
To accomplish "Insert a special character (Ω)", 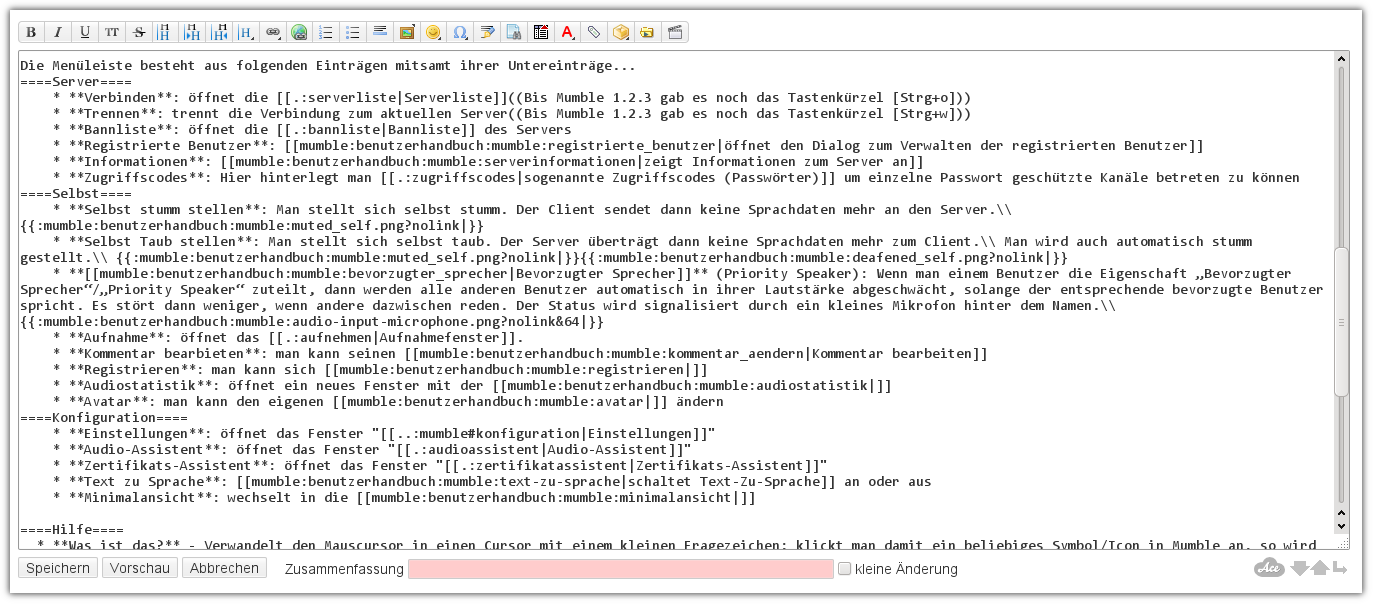I will pyautogui.click(x=460, y=32).
